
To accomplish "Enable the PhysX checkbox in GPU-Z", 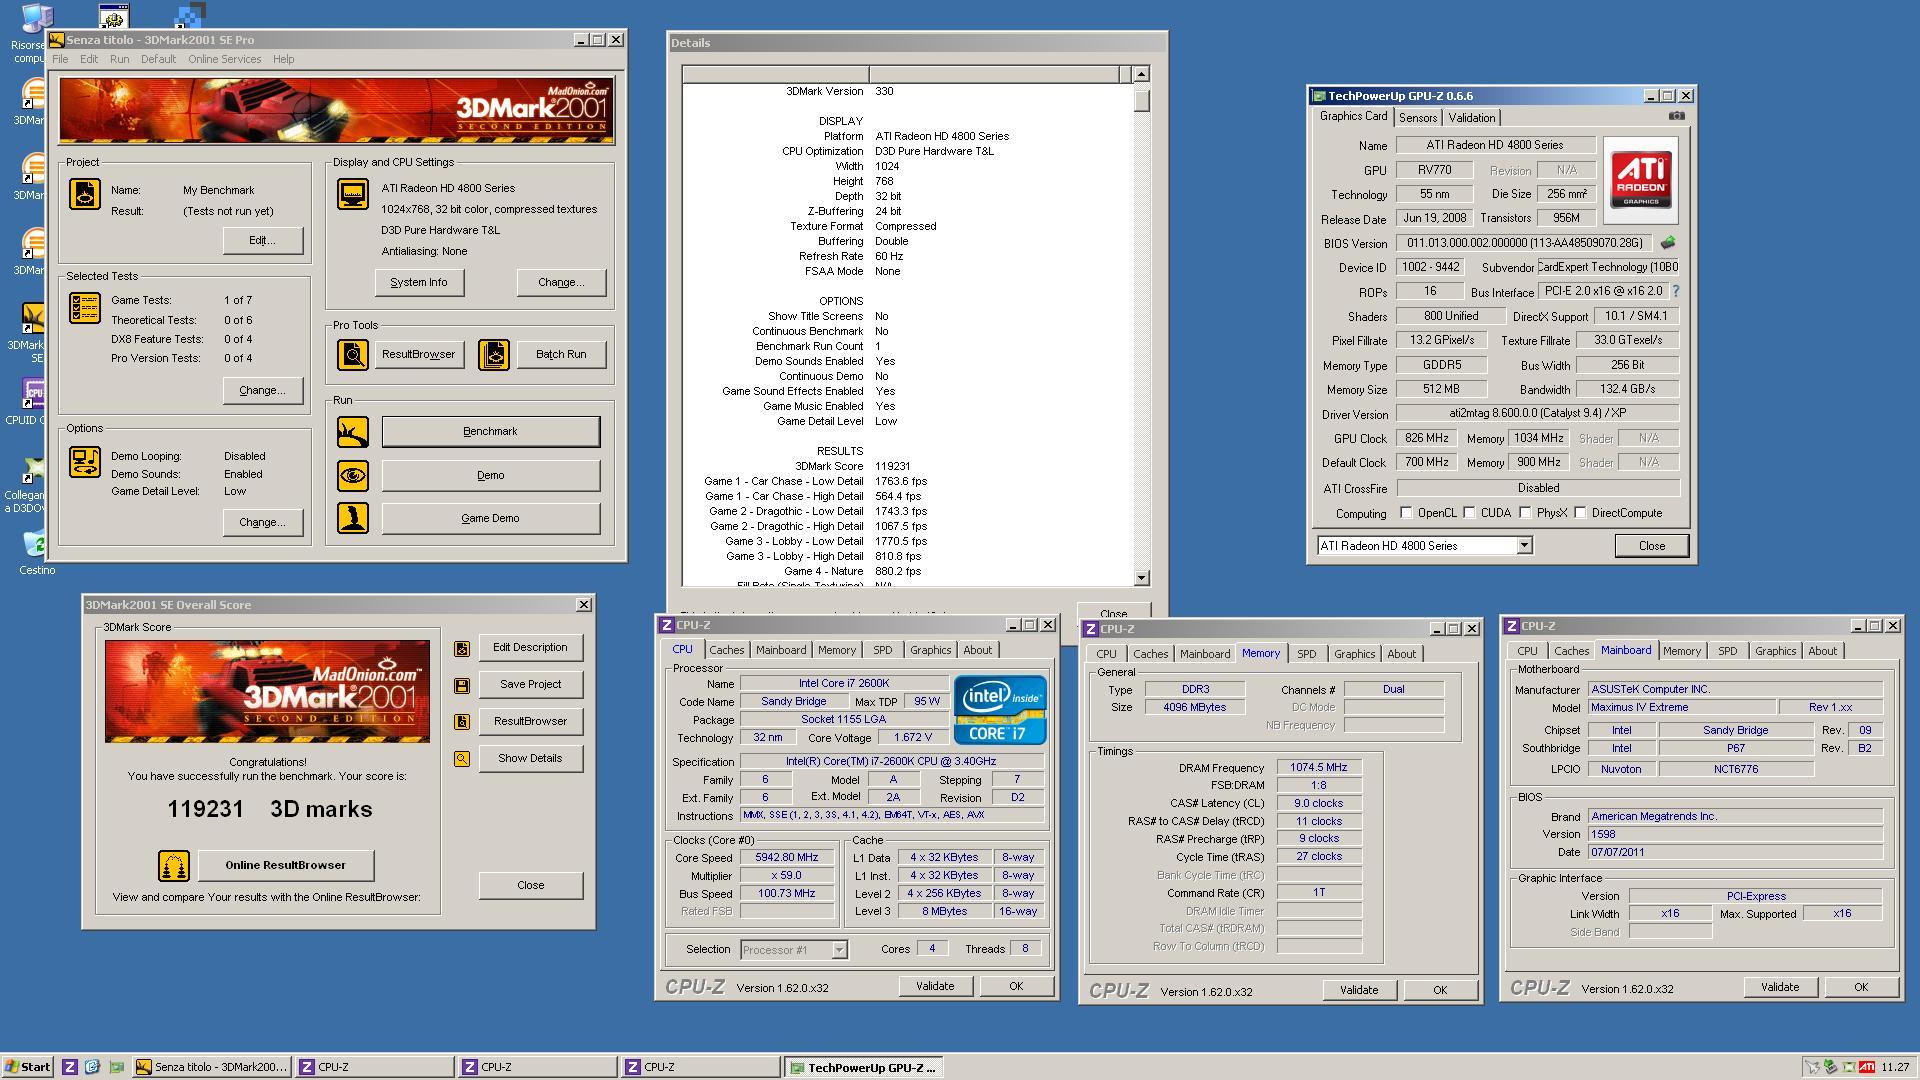I will [x=1525, y=513].
